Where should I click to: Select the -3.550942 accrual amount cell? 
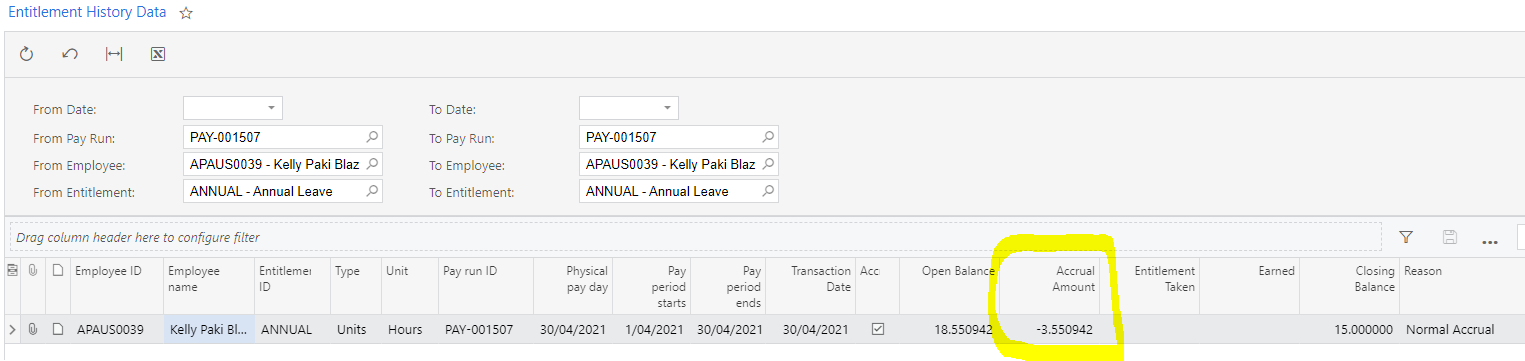[1048, 329]
